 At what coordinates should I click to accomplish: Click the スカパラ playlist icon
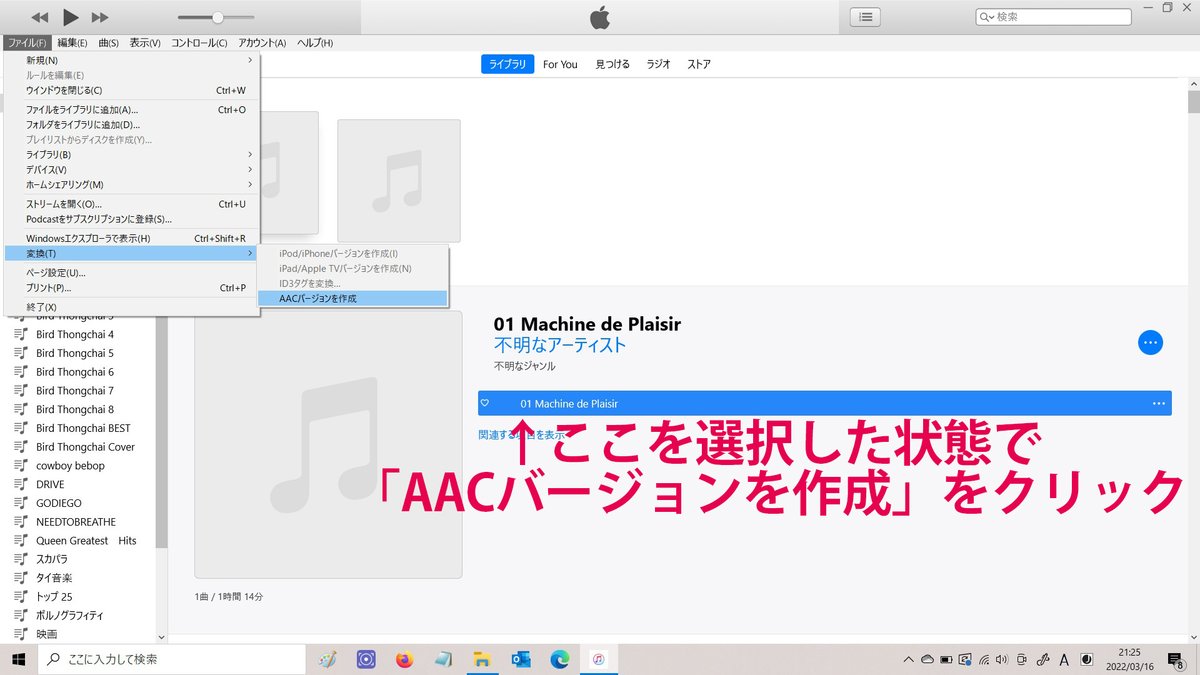click(20, 559)
